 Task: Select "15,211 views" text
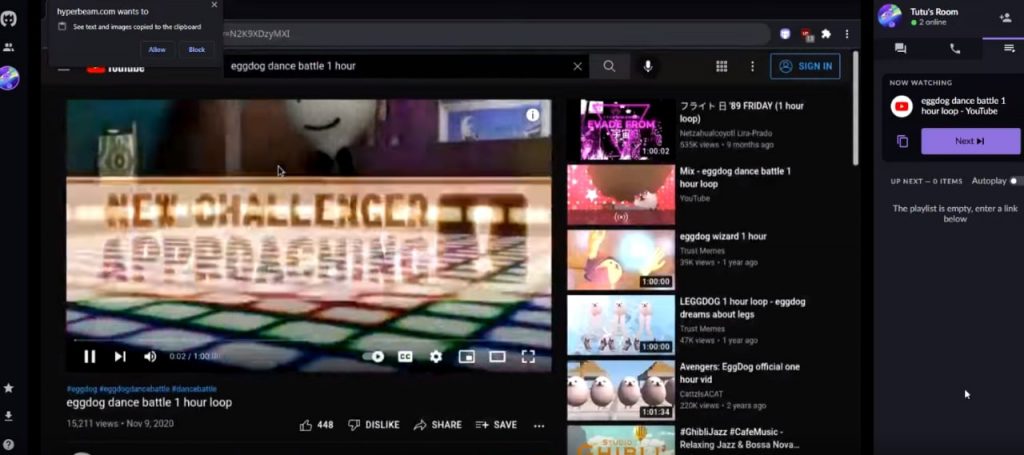92,424
